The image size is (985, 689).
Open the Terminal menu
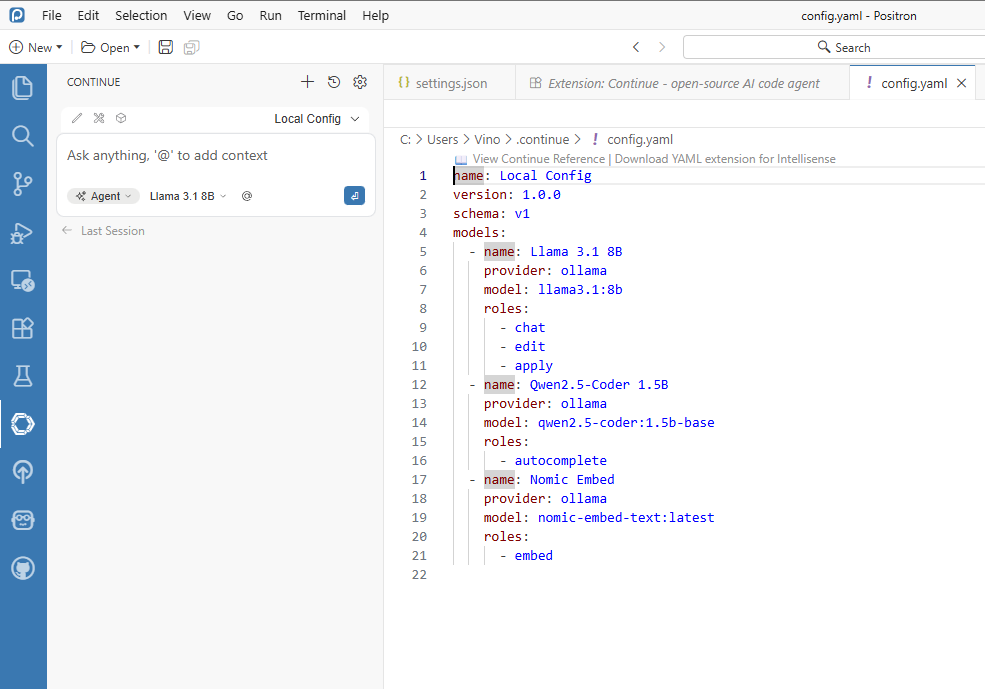[322, 15]
